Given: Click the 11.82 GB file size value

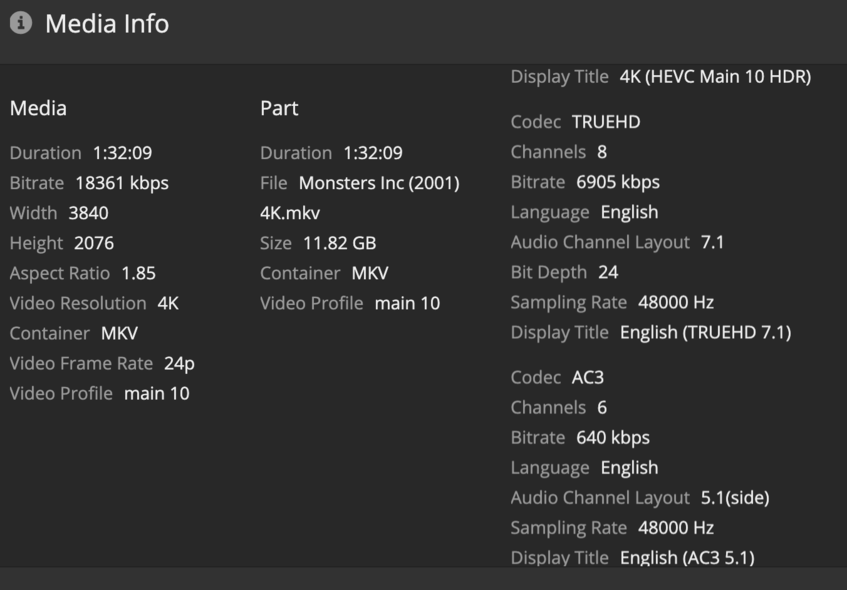Looking at the screenshot, I should (x=339, y=243).
